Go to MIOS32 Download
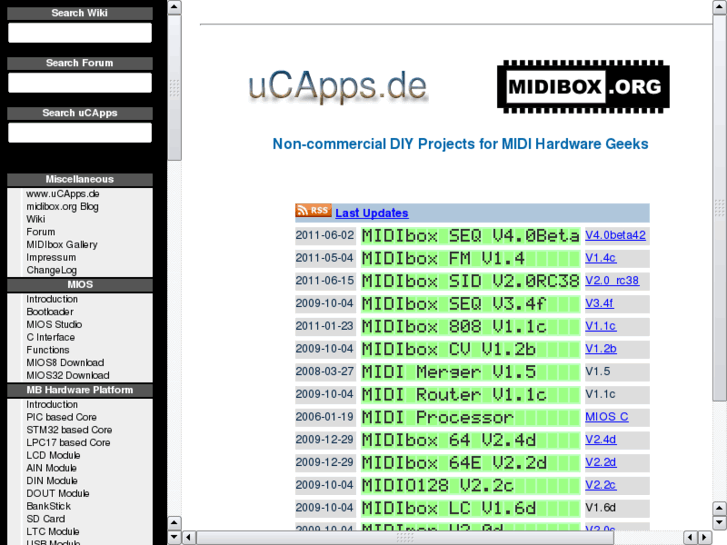 coord(68,375)
